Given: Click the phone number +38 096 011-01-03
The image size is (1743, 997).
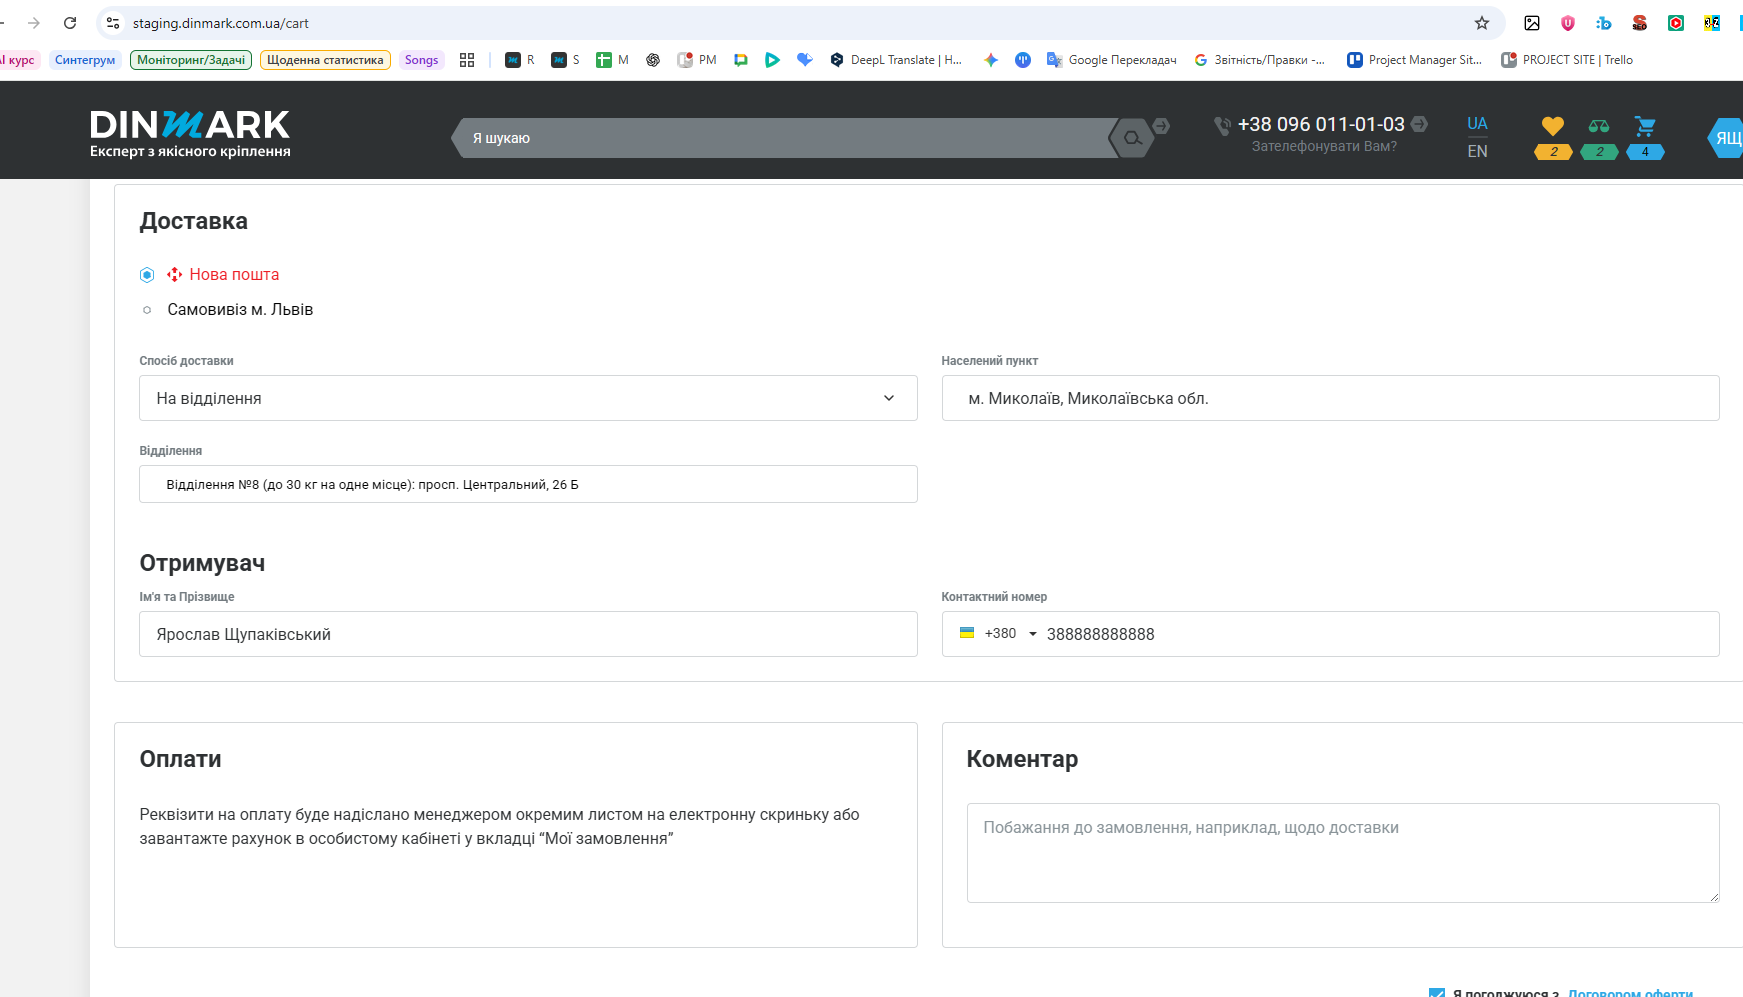Looking at the screenshot, I should 1321,124.
